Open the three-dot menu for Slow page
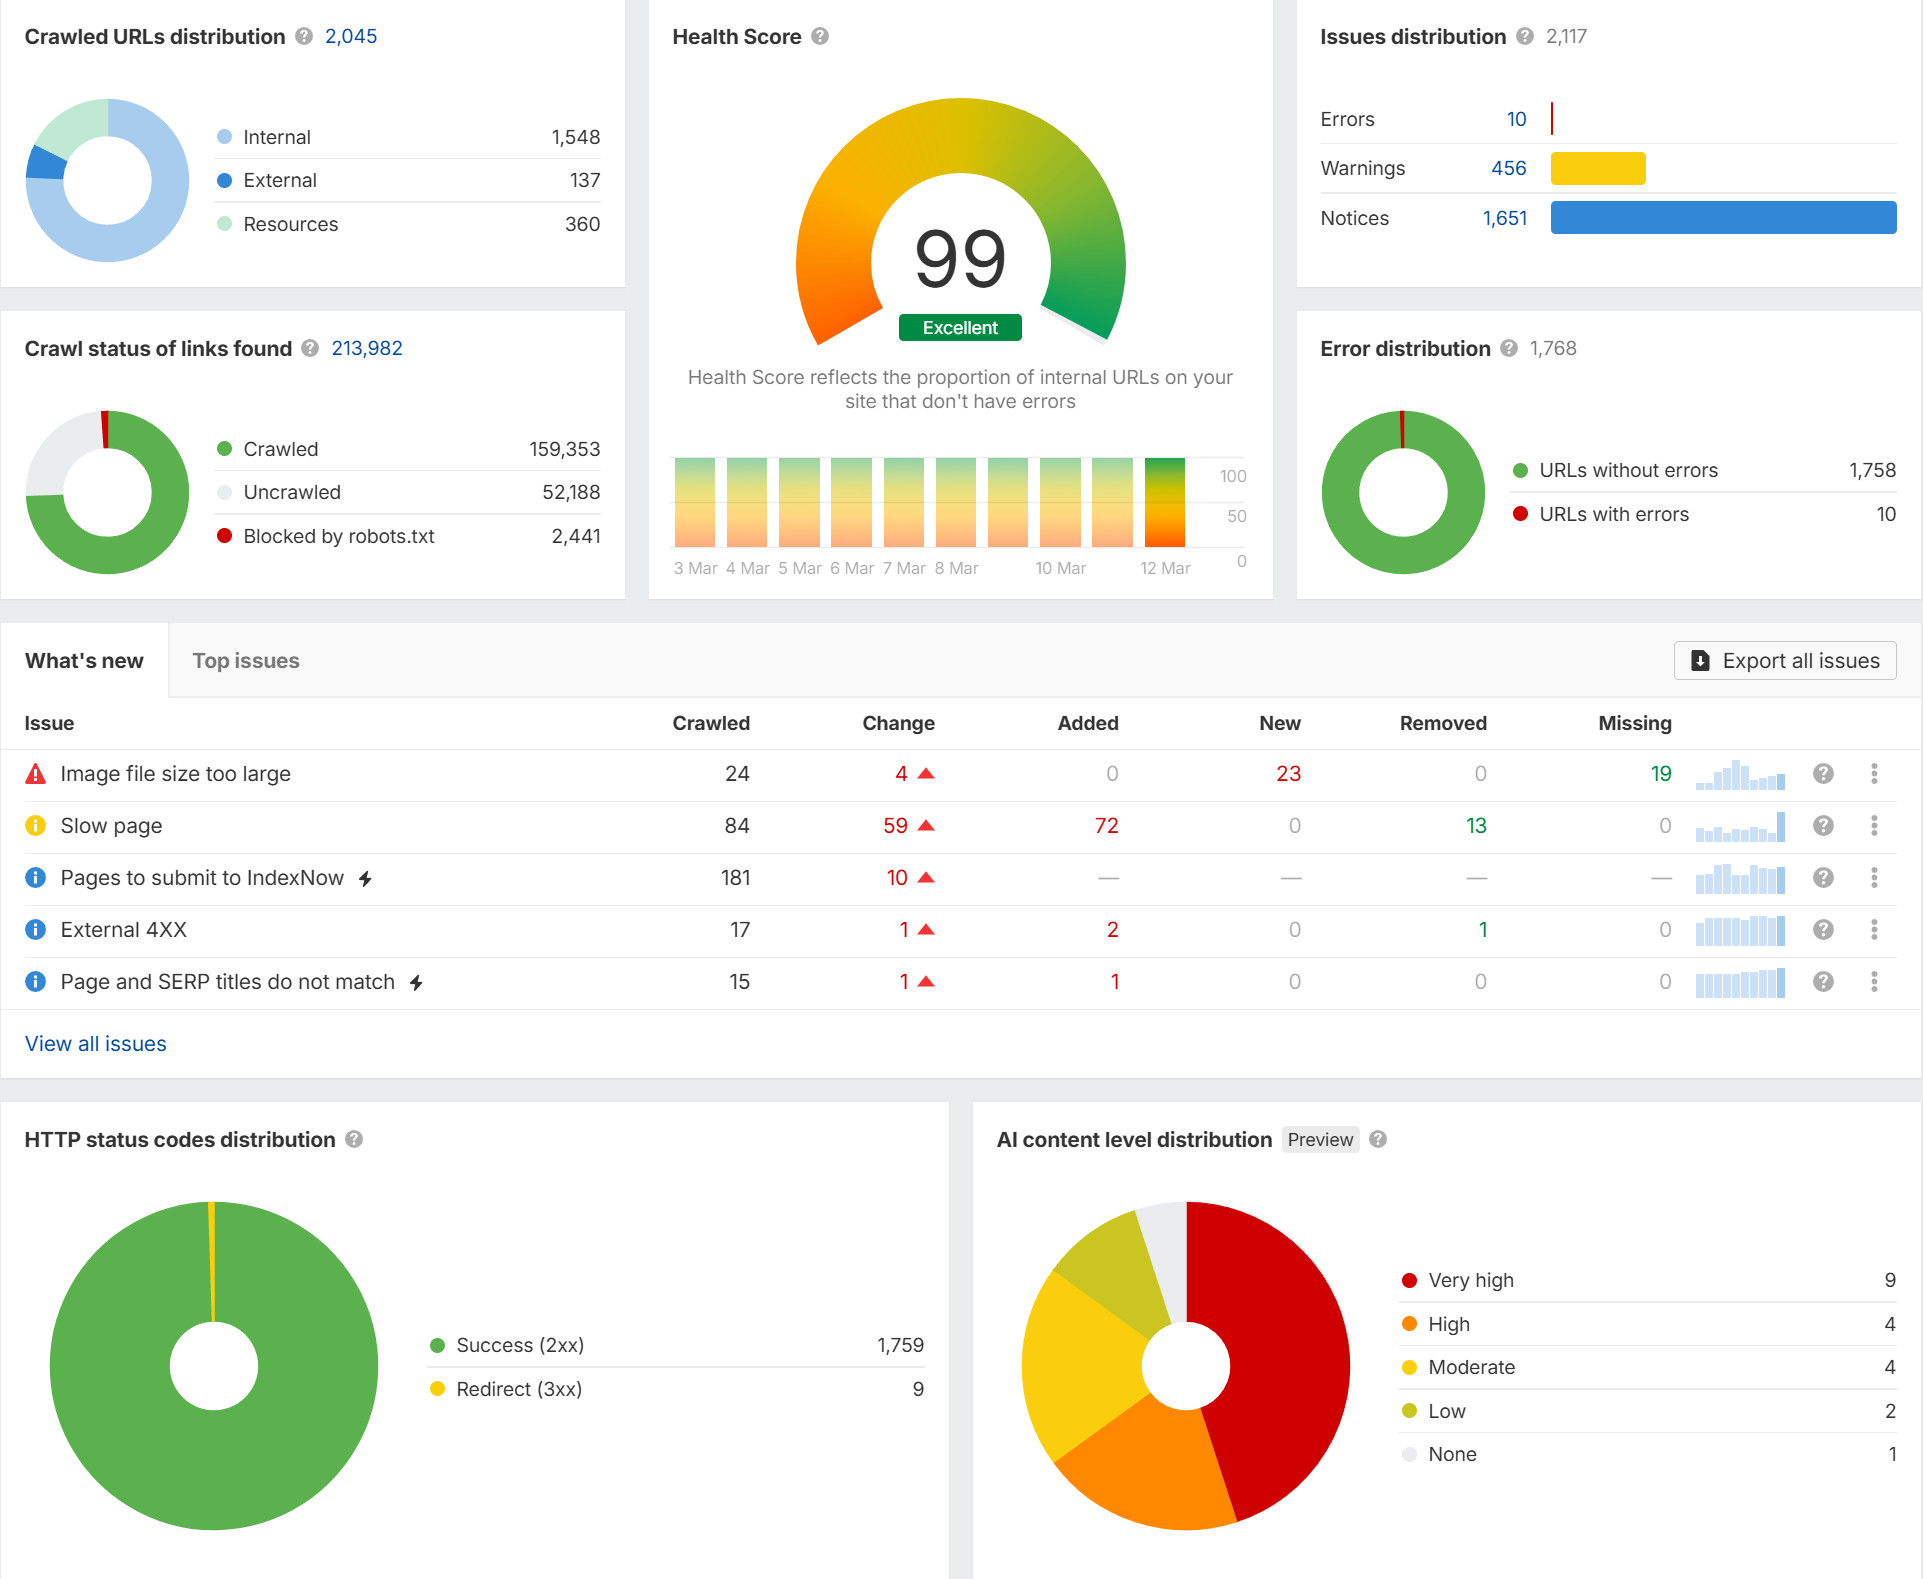Screen dimensions: 1923x1579 pos(1875,825)
